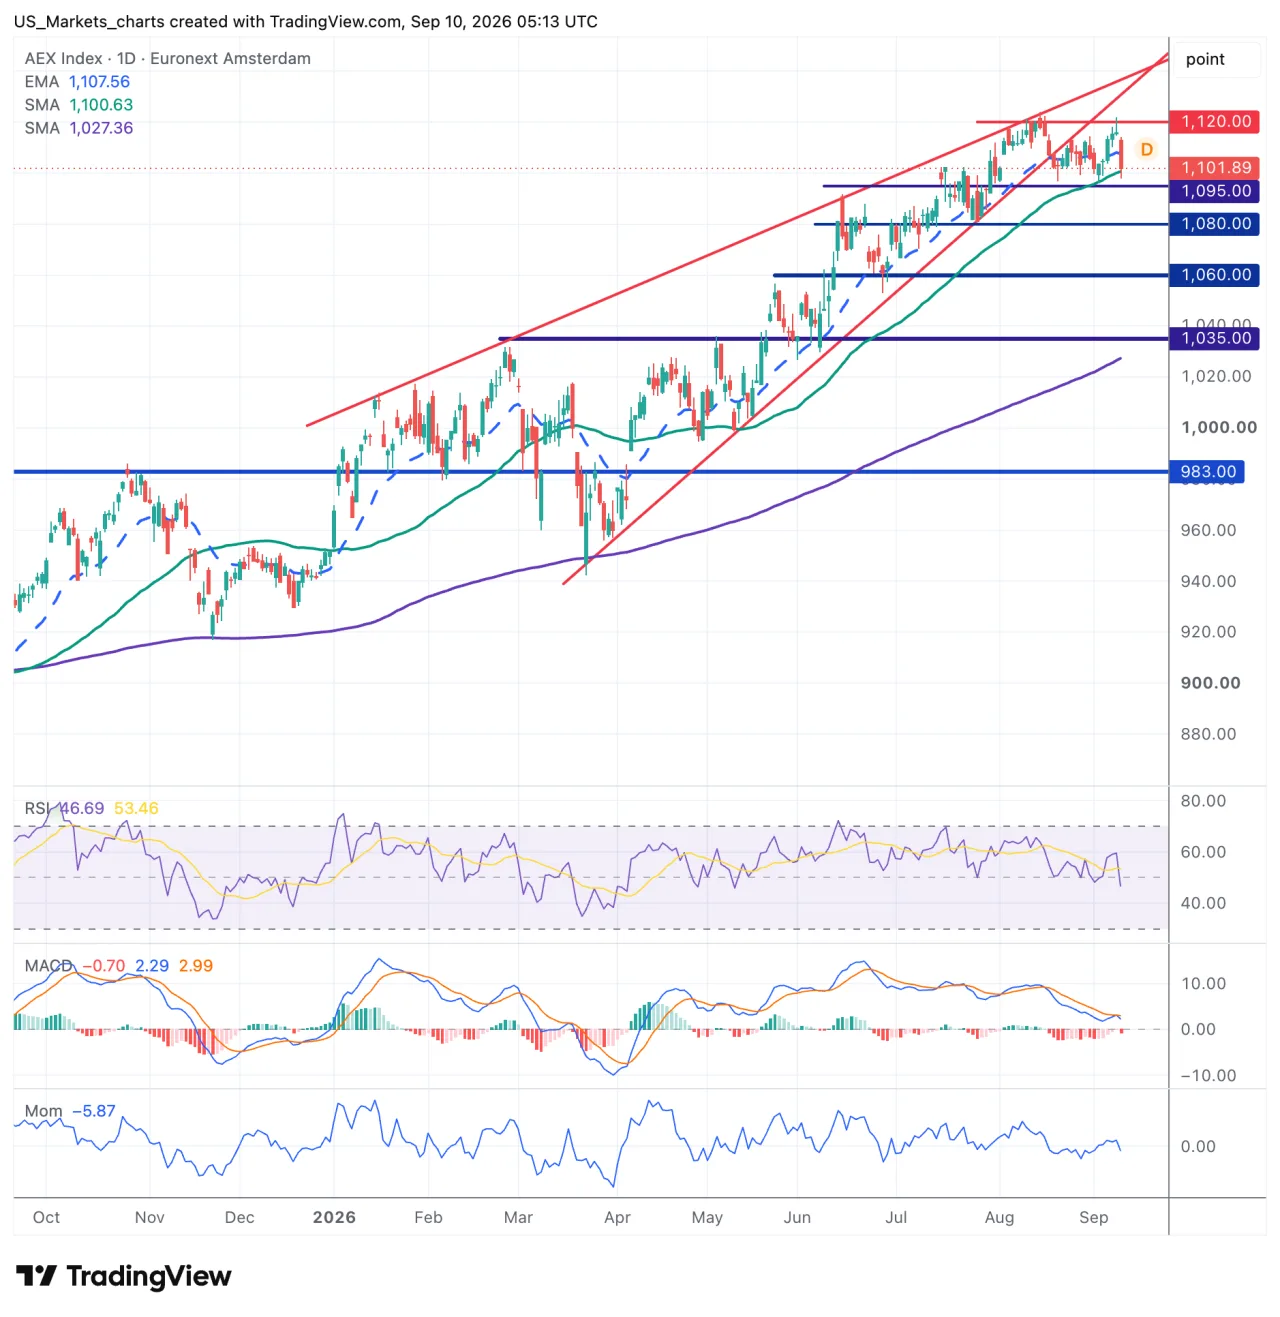Click the 2026 year label on time axis

(x=334, y=1217)
